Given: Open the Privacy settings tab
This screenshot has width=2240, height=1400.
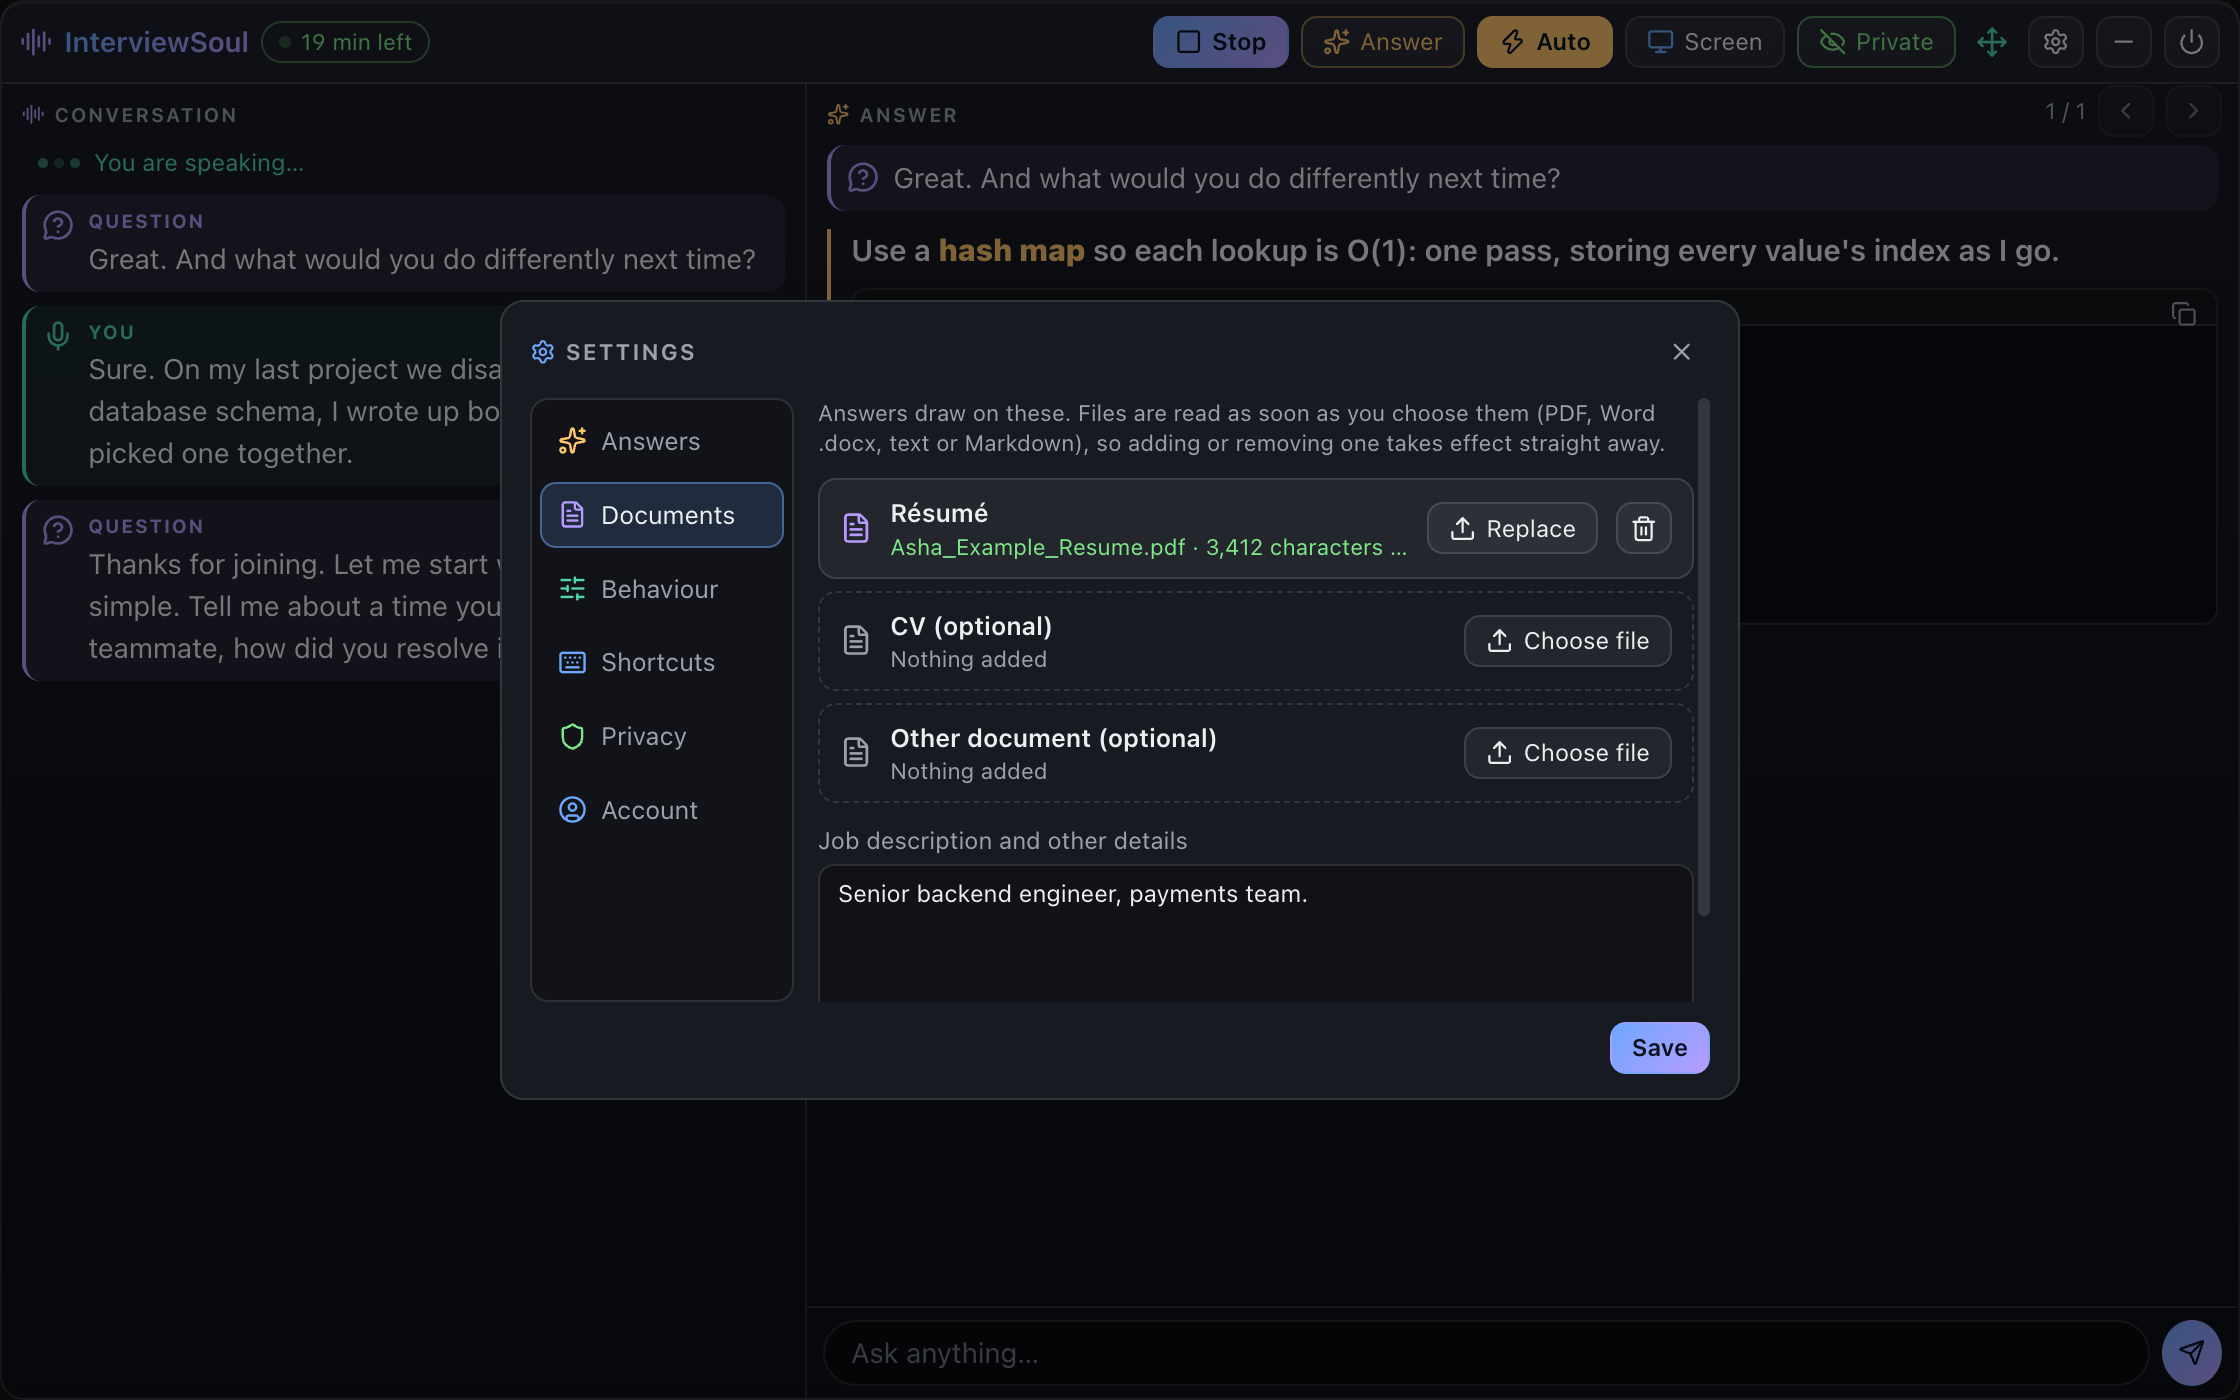Looking at the screenshot, I should click(x=662, y=736).
